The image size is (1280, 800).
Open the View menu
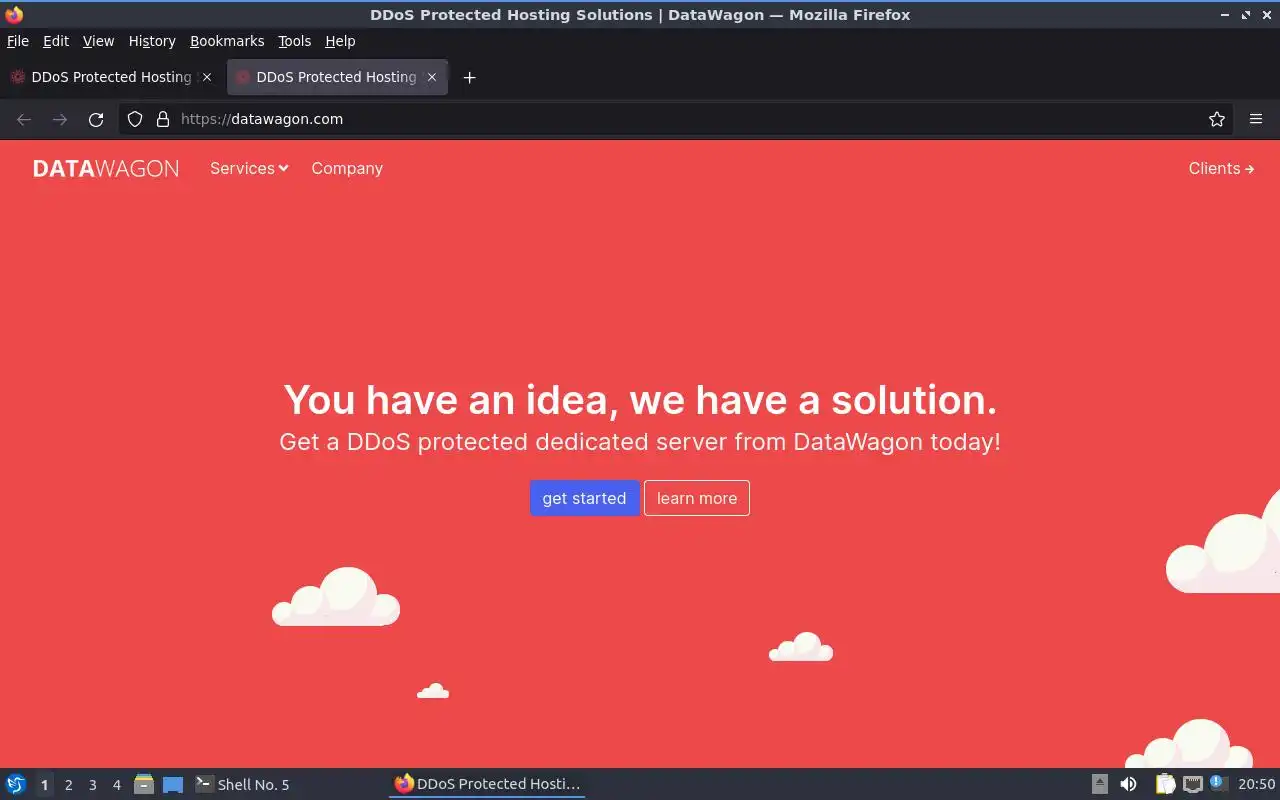[x=98, y=41]
